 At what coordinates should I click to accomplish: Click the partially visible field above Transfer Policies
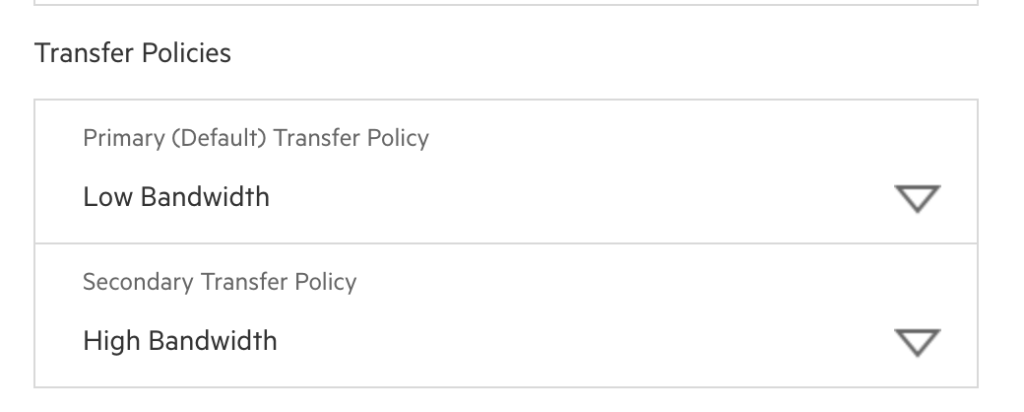pyautogui.click(x=506, y=3)
